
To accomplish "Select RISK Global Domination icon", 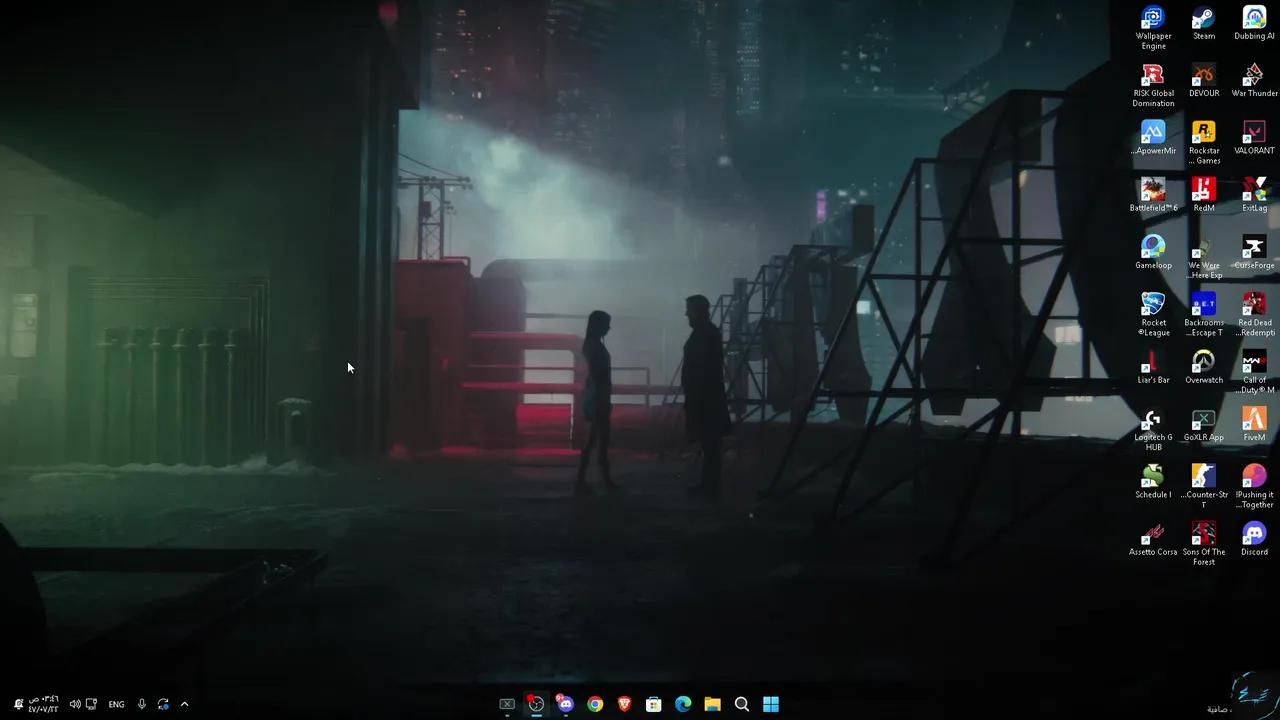I will point(1153,85).
